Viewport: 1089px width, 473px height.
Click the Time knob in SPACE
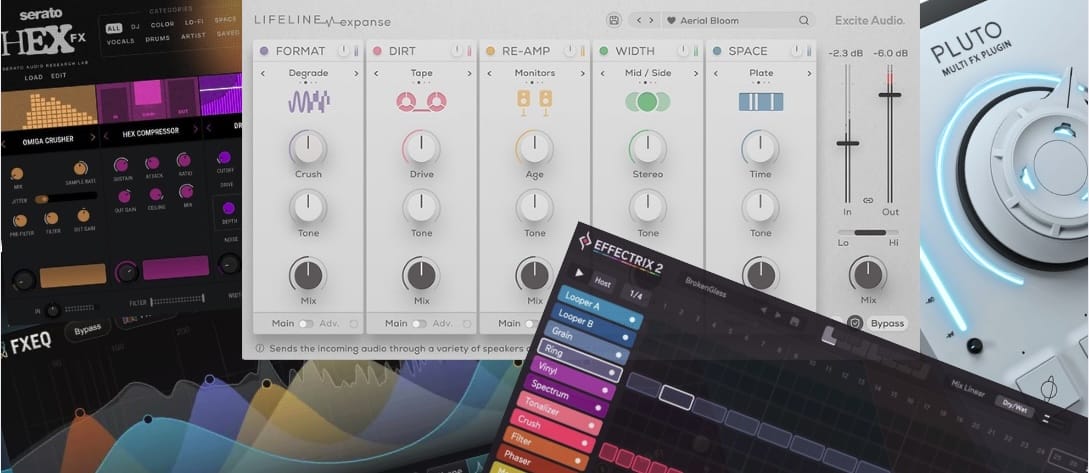(760, 147)
